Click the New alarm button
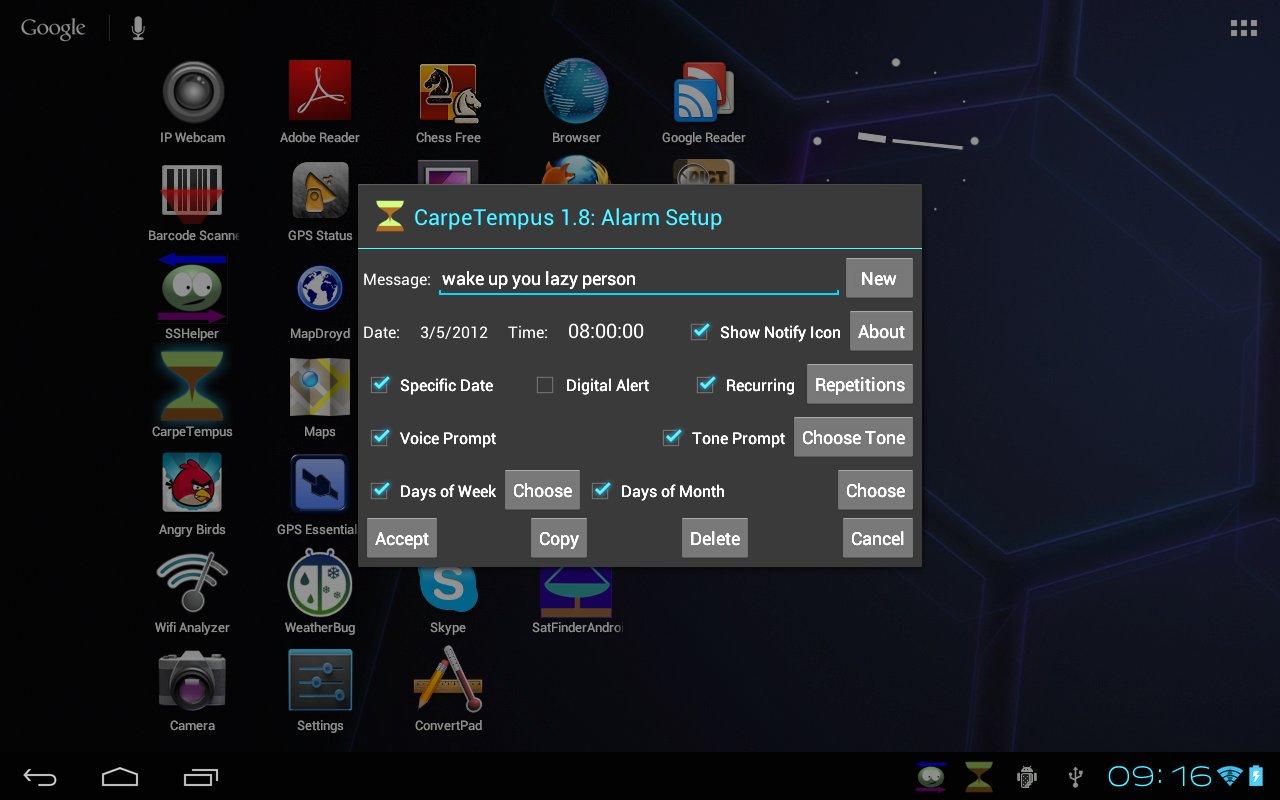Image resolution: width=1280 pixels, height=800 pixels. click(x=879, y=279)
